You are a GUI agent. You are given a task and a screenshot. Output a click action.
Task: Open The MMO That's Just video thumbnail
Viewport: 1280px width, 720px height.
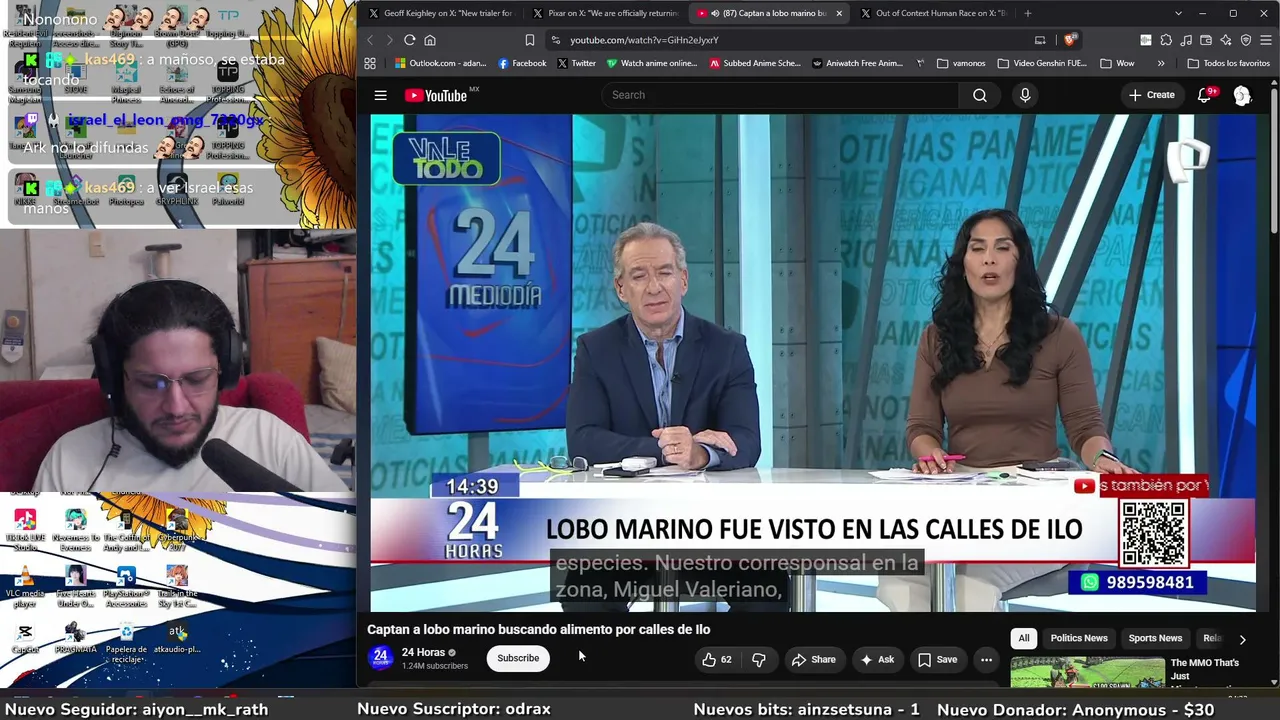click(x=1087, y=672)
